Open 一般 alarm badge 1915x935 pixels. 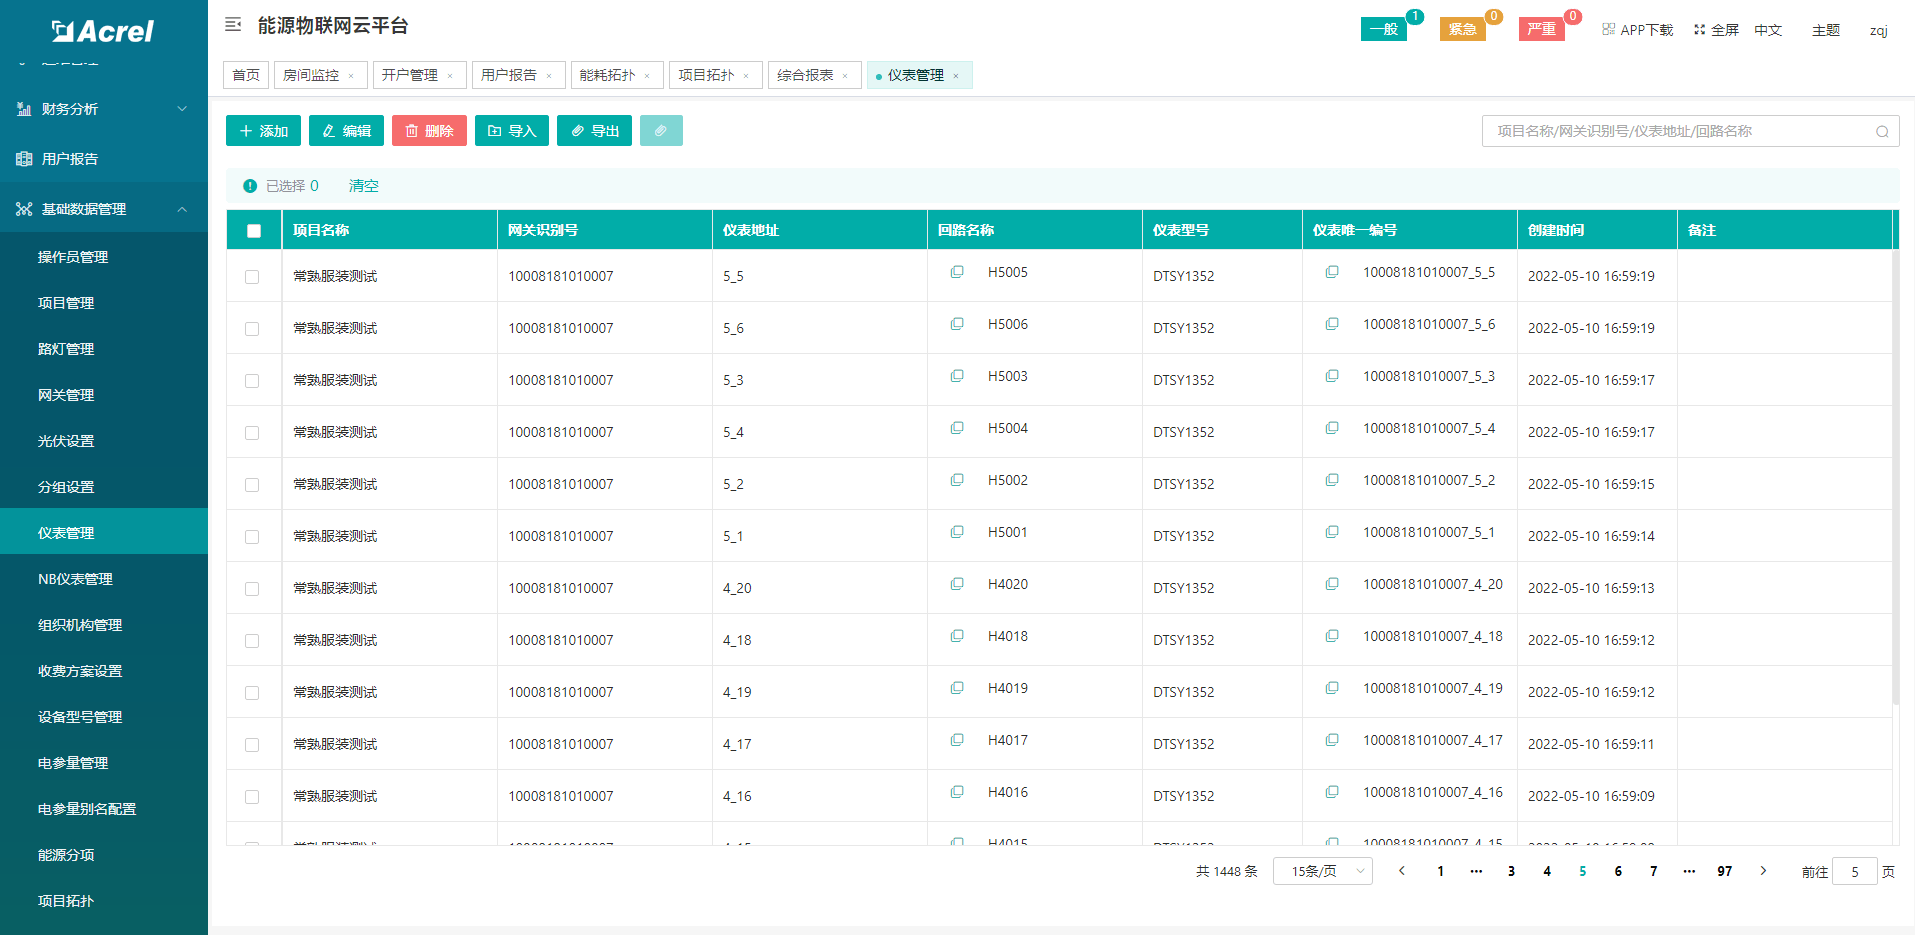(x=1384, y=29)
